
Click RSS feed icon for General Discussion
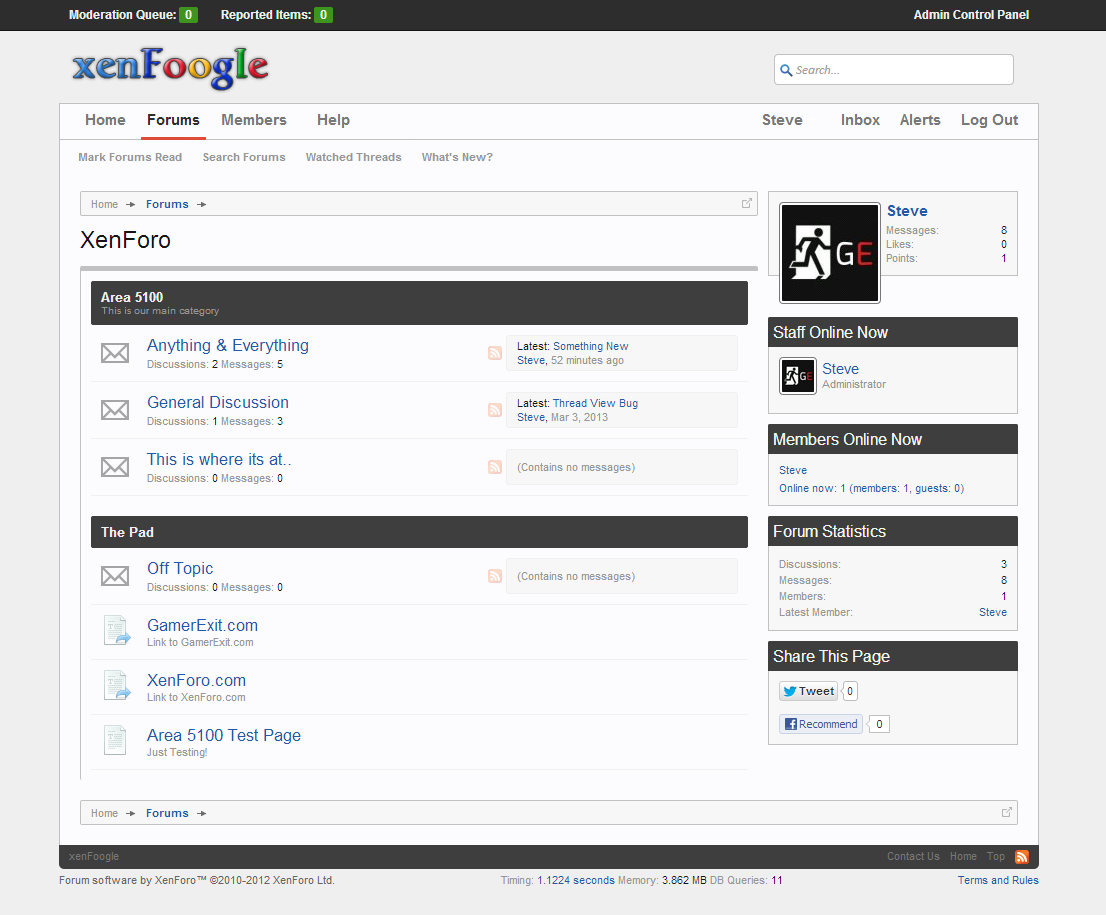(494, 410)
